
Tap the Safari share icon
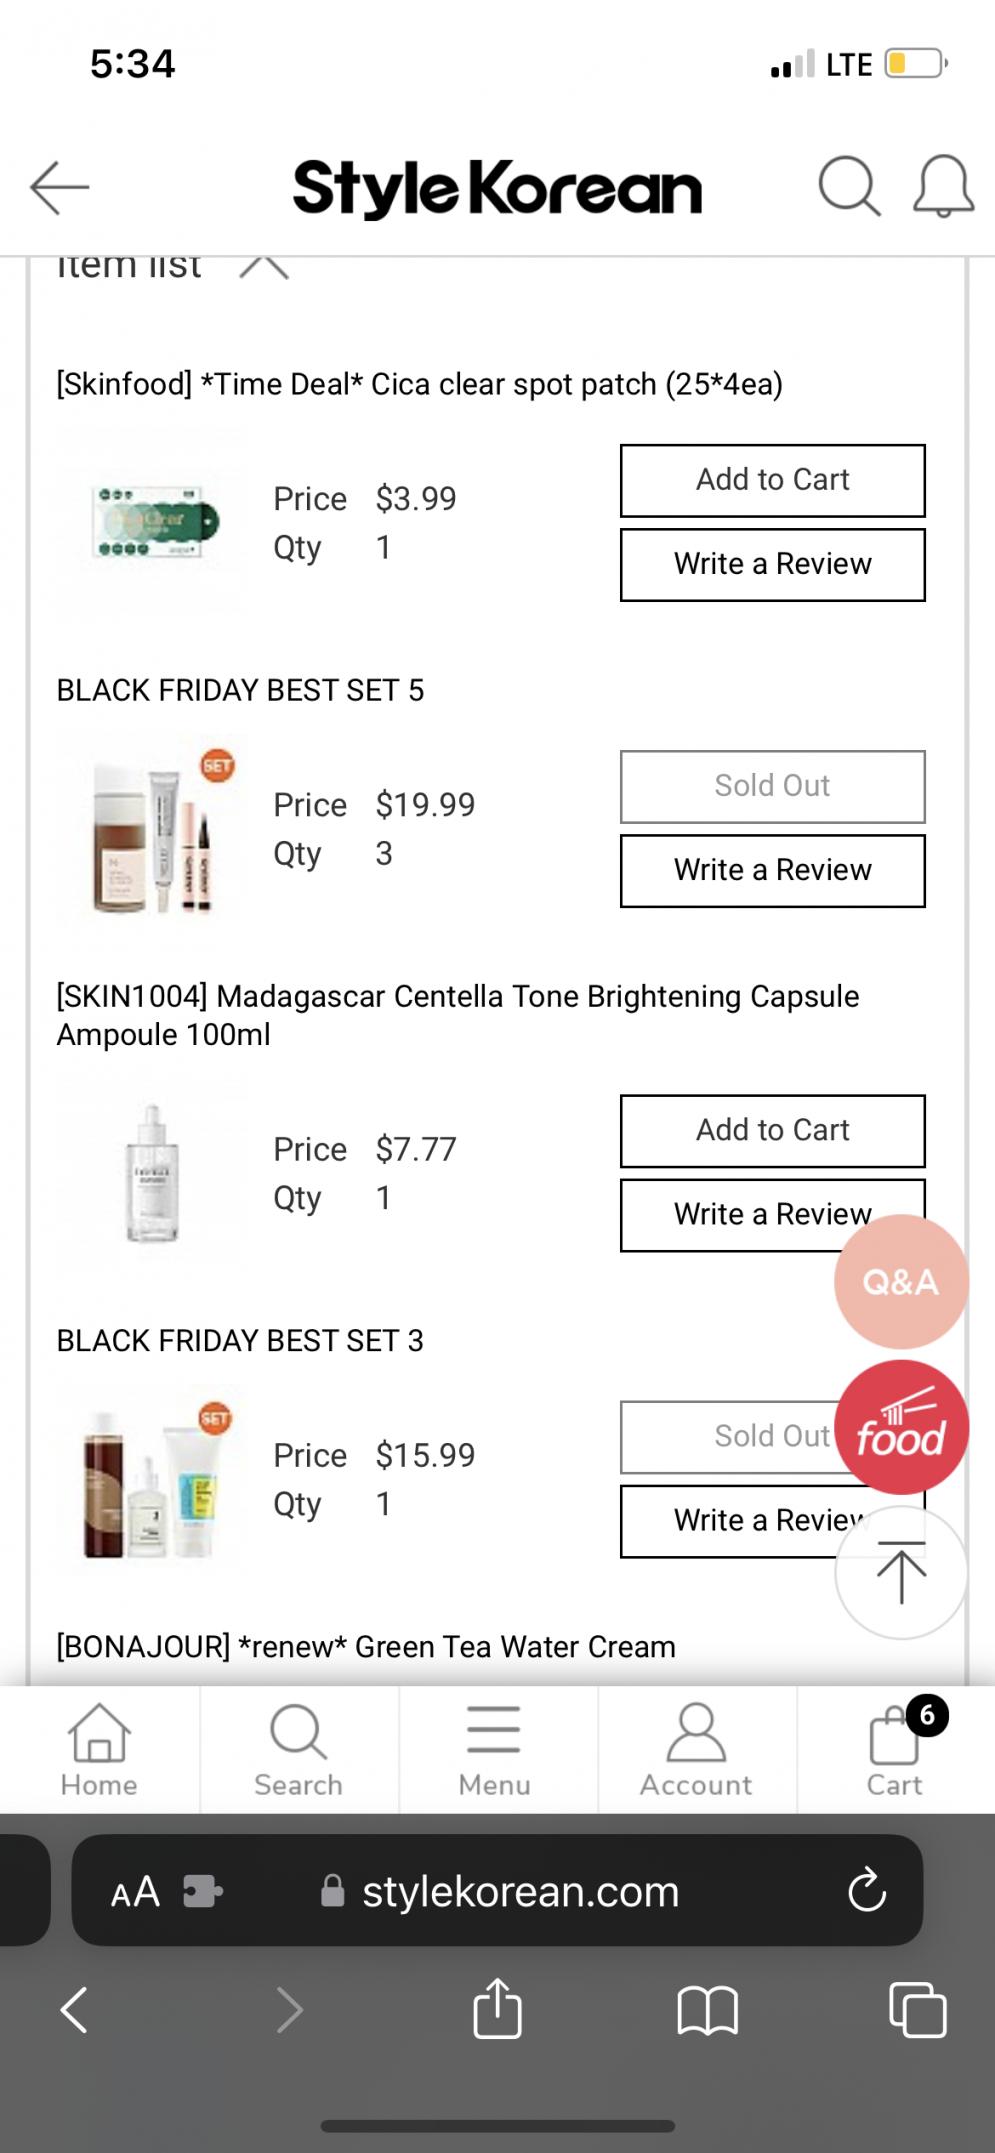point(497,2009)
